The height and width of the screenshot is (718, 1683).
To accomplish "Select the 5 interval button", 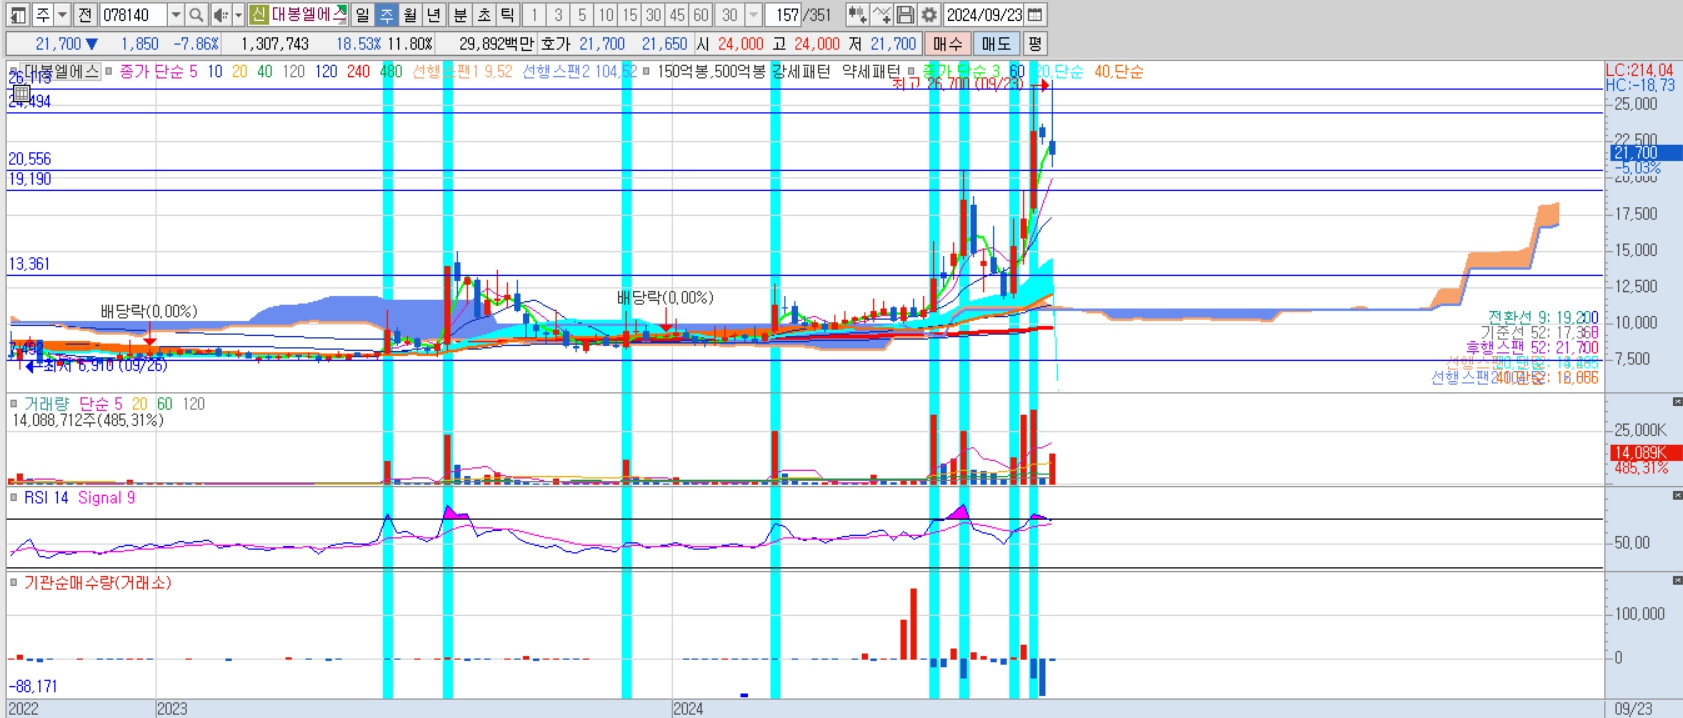I will 582,15.
